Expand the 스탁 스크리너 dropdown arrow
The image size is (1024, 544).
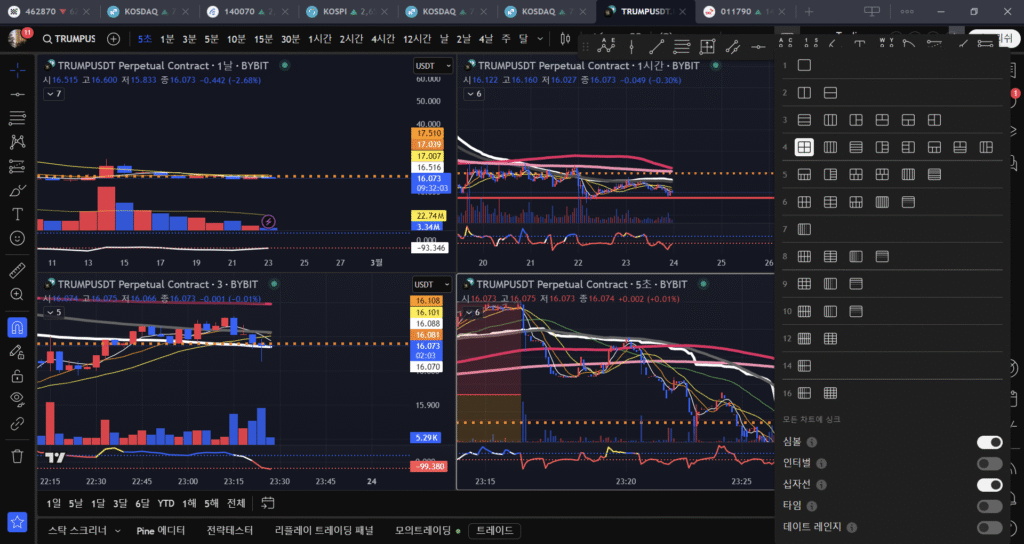pos(118,530)
